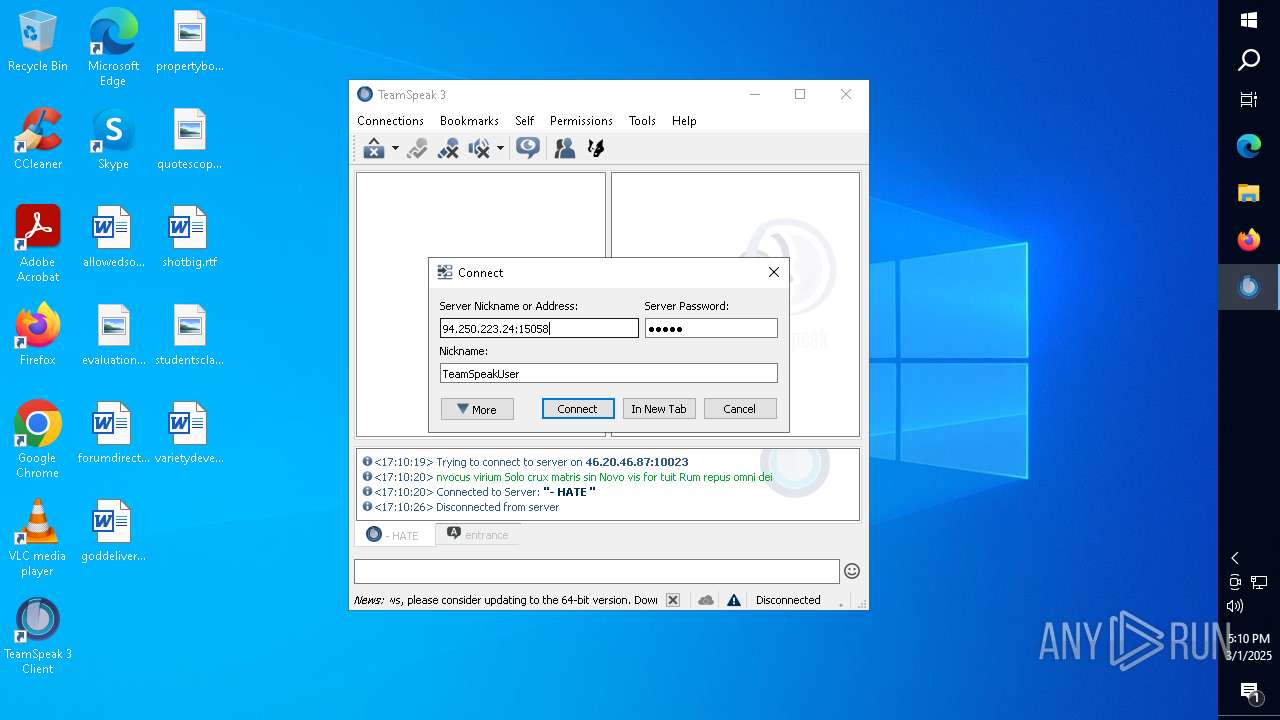1280x720 pixels.
Task: Open the connect toolbar icon's dropdown arrow
Action: click(x=395, y=149)
